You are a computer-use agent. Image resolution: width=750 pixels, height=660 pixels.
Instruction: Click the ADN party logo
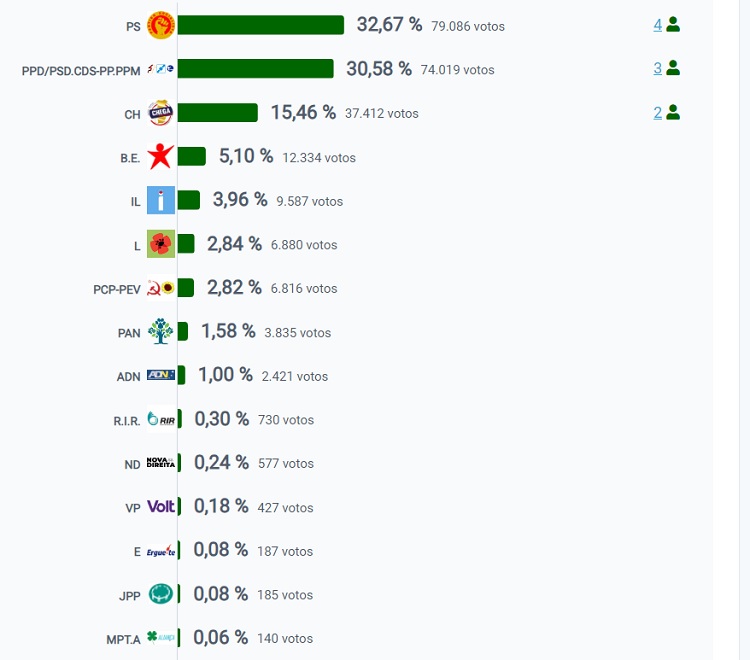click(160, 375)
